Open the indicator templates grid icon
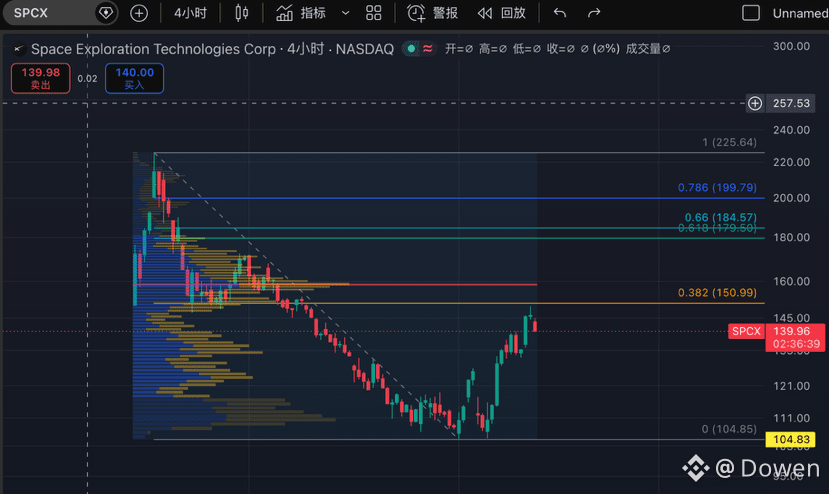829x494 pixels. pos(374,13)
